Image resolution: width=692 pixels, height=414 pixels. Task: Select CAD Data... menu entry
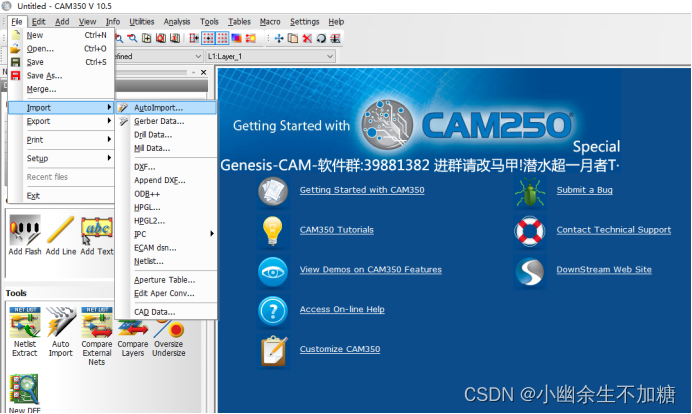tap(166, 312)
